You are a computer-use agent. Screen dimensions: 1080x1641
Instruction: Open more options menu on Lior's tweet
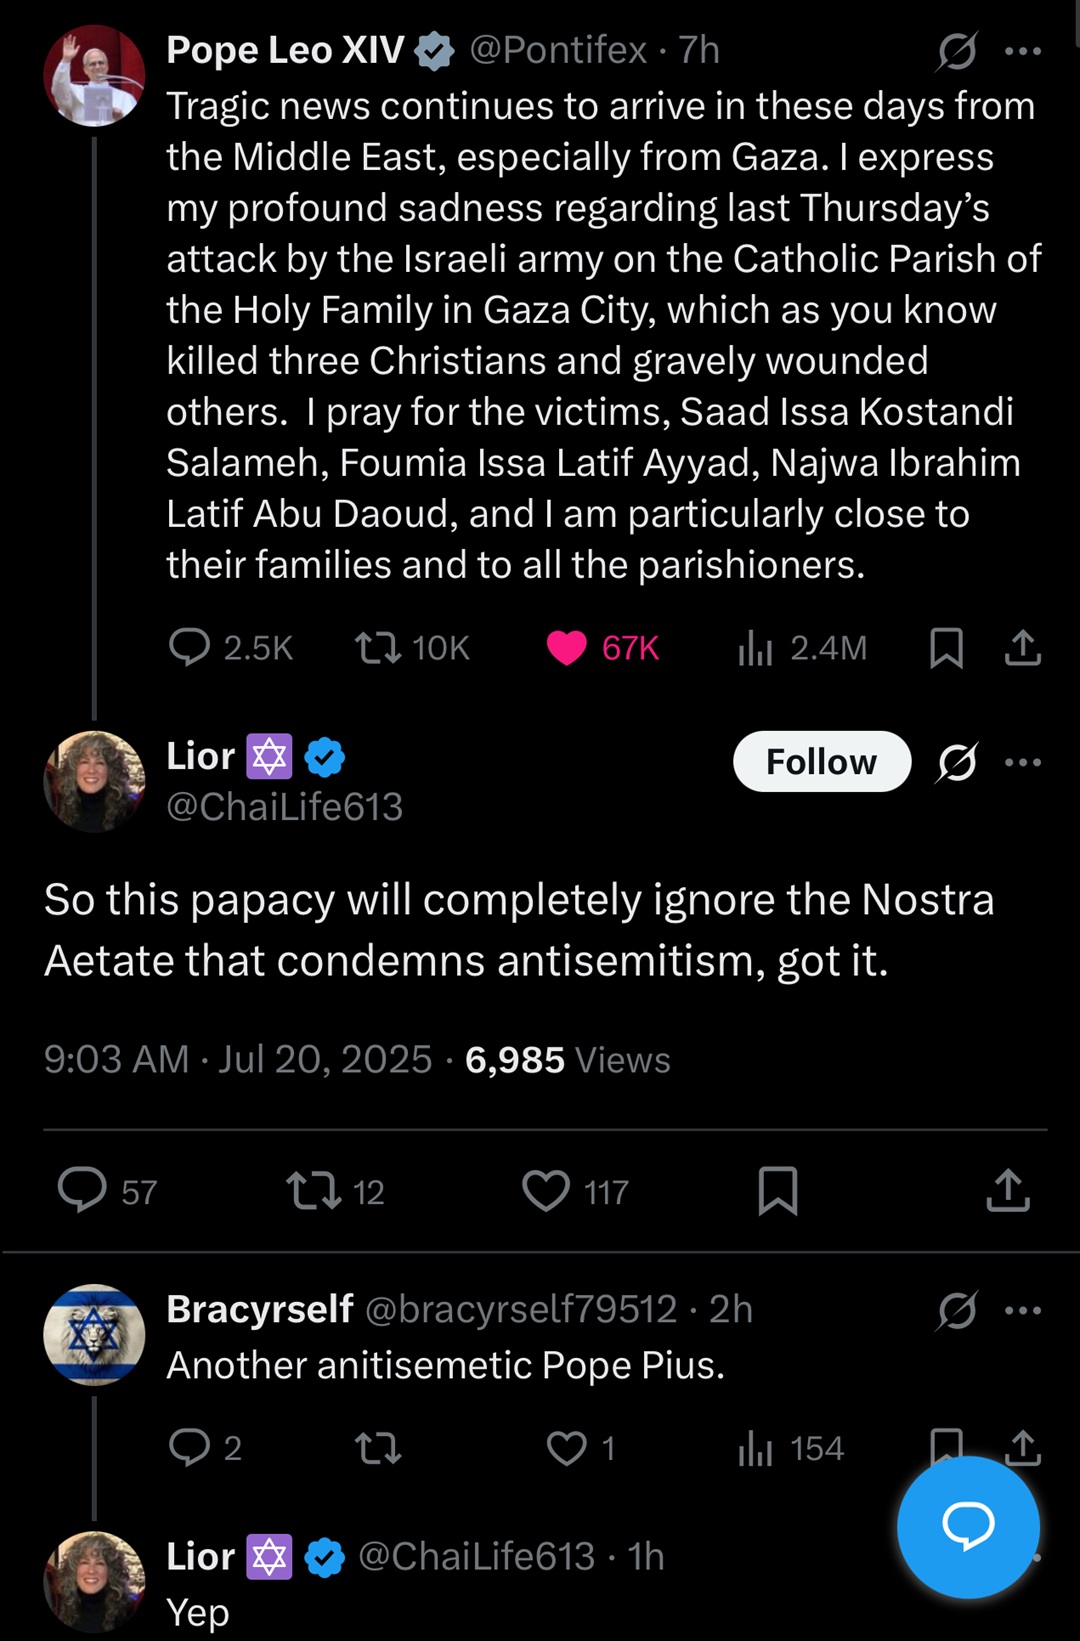[1023, 762]
